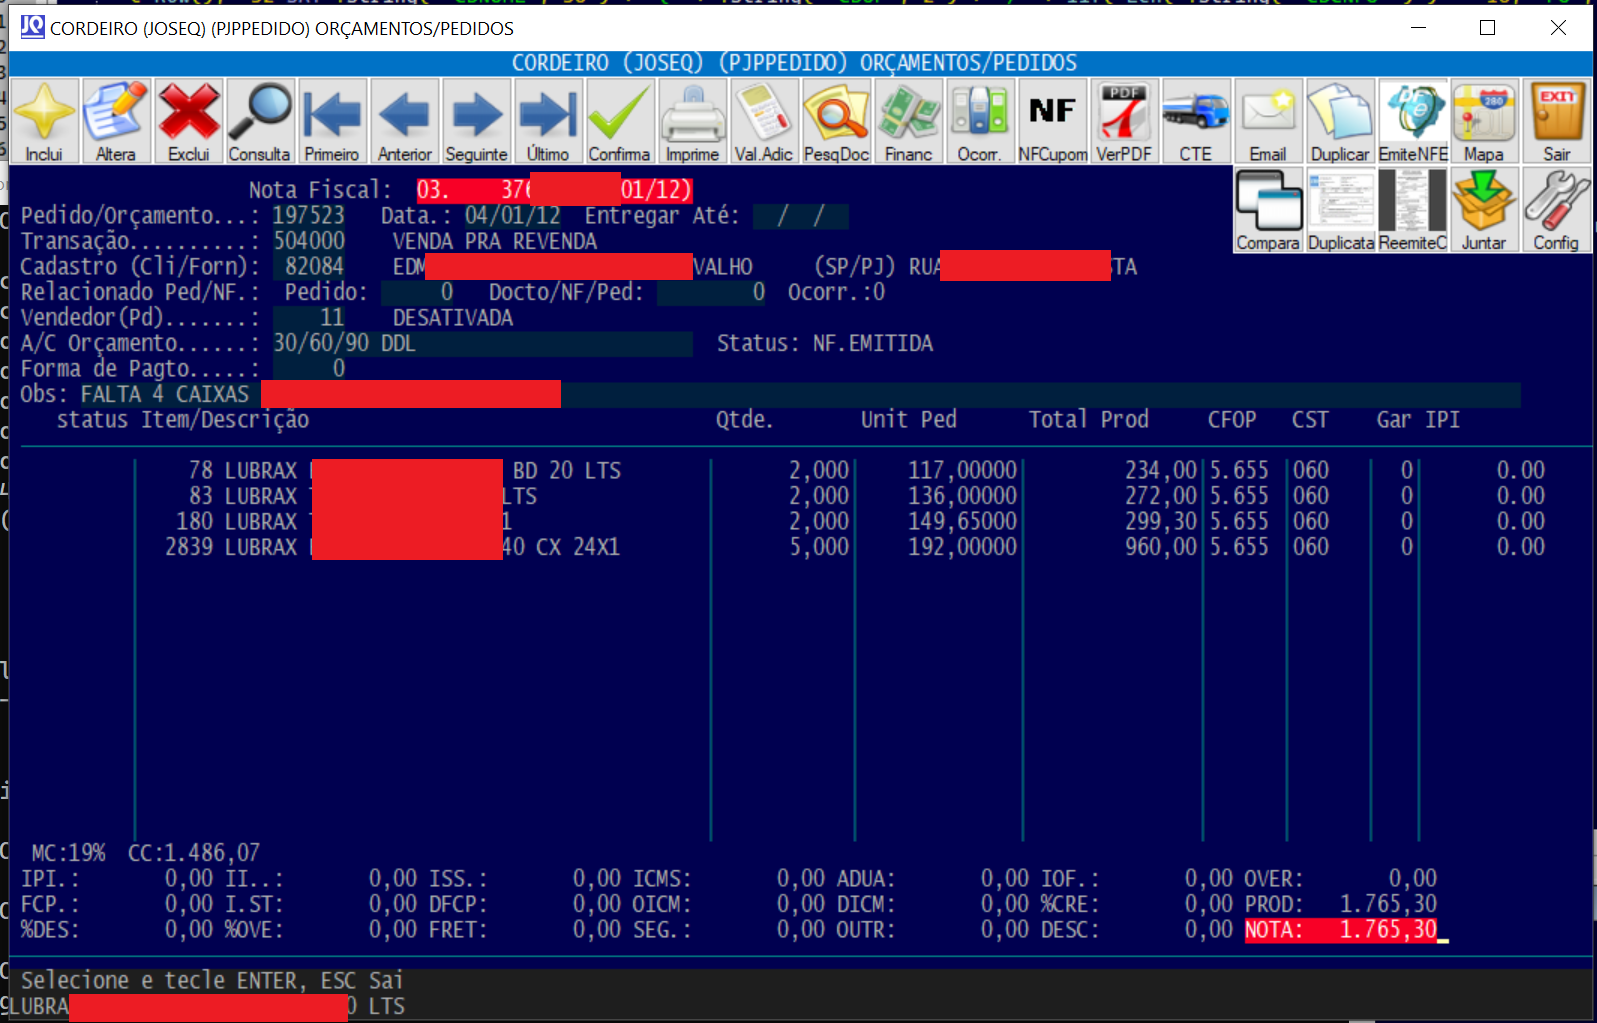Open Consulta magnifier tool

[x=260, y=121]
